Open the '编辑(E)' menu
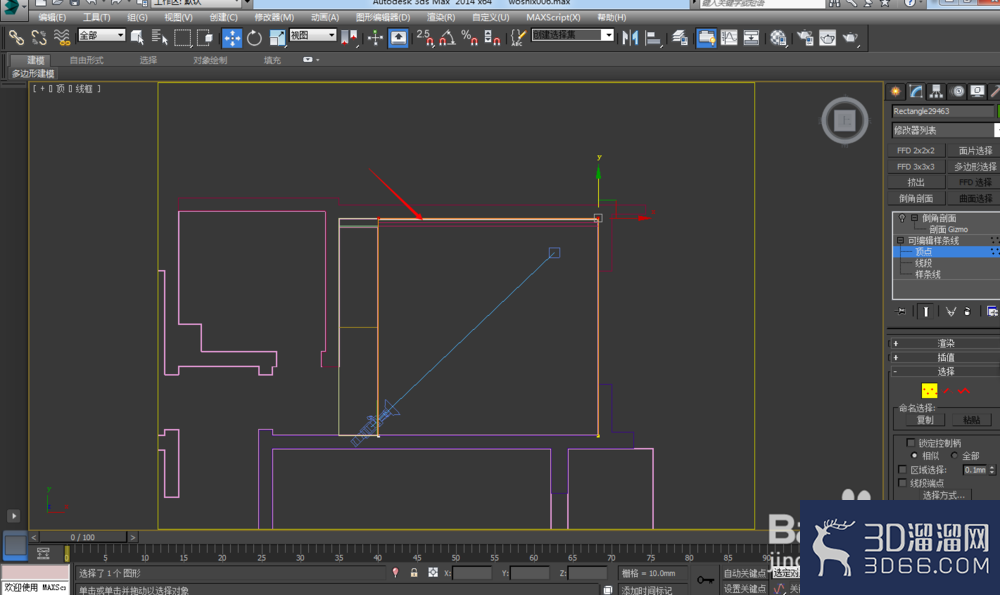 (52, 17)
